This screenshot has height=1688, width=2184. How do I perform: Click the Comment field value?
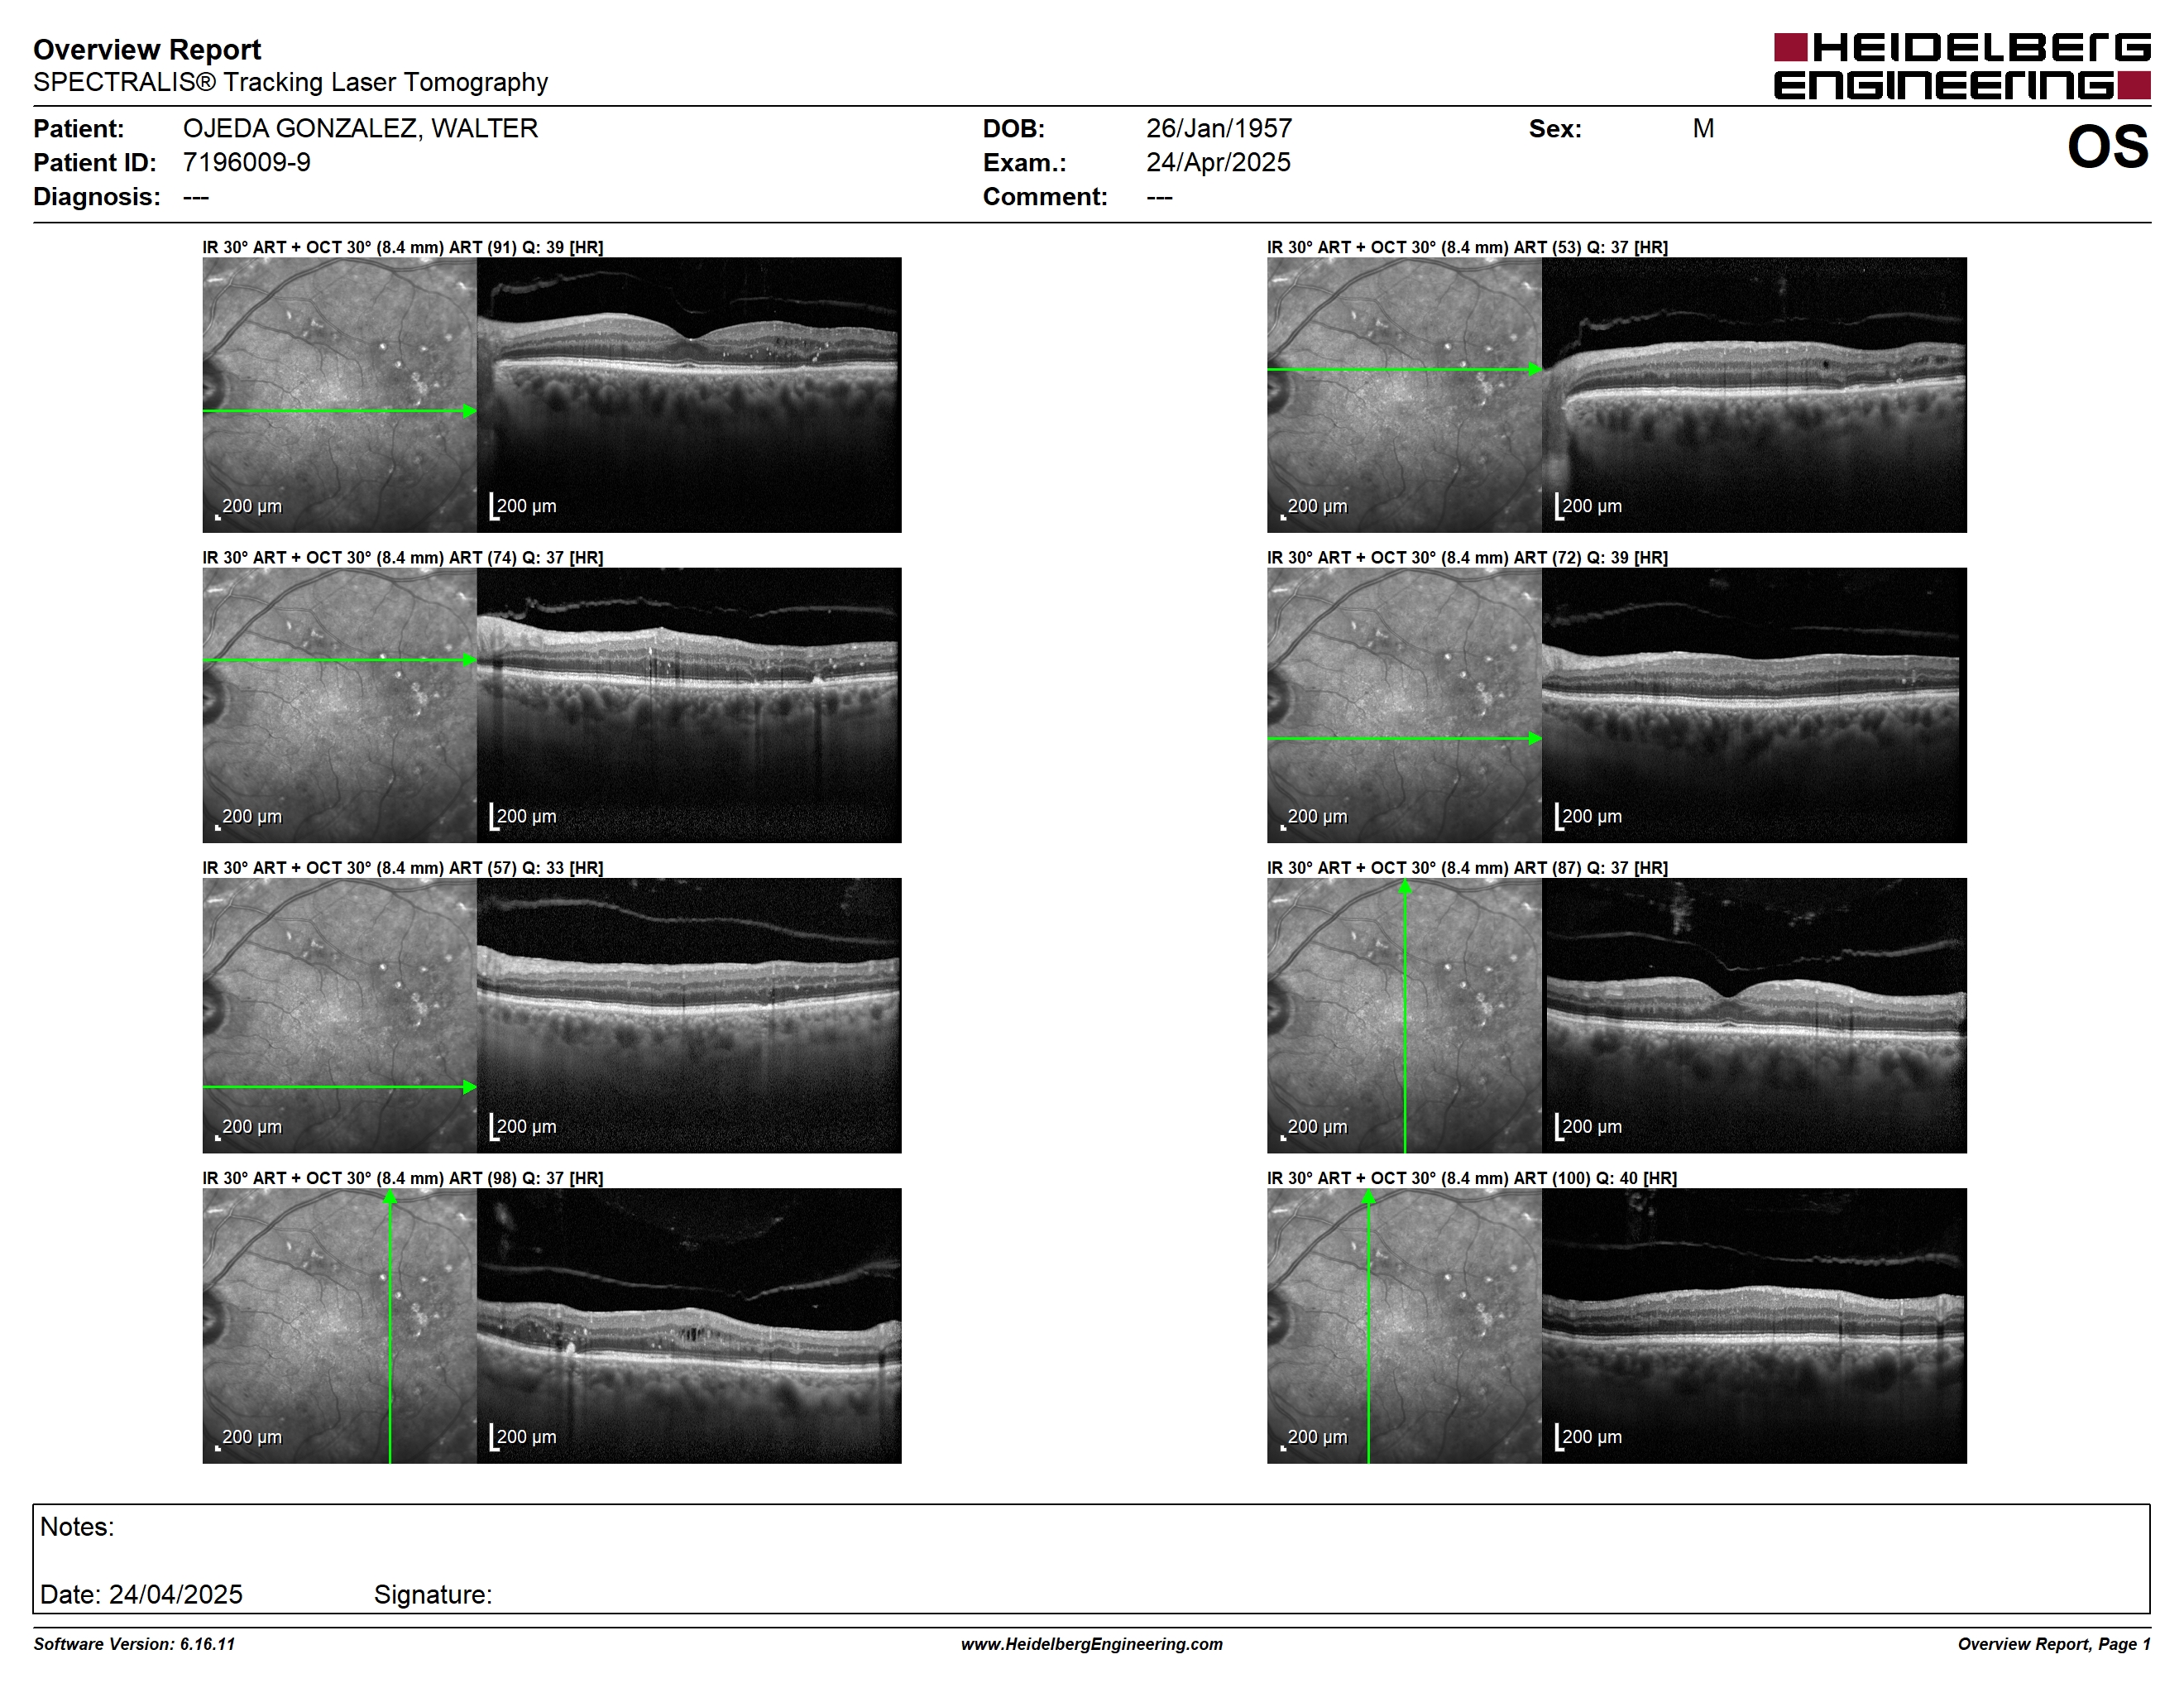(x=1159, y=197)
